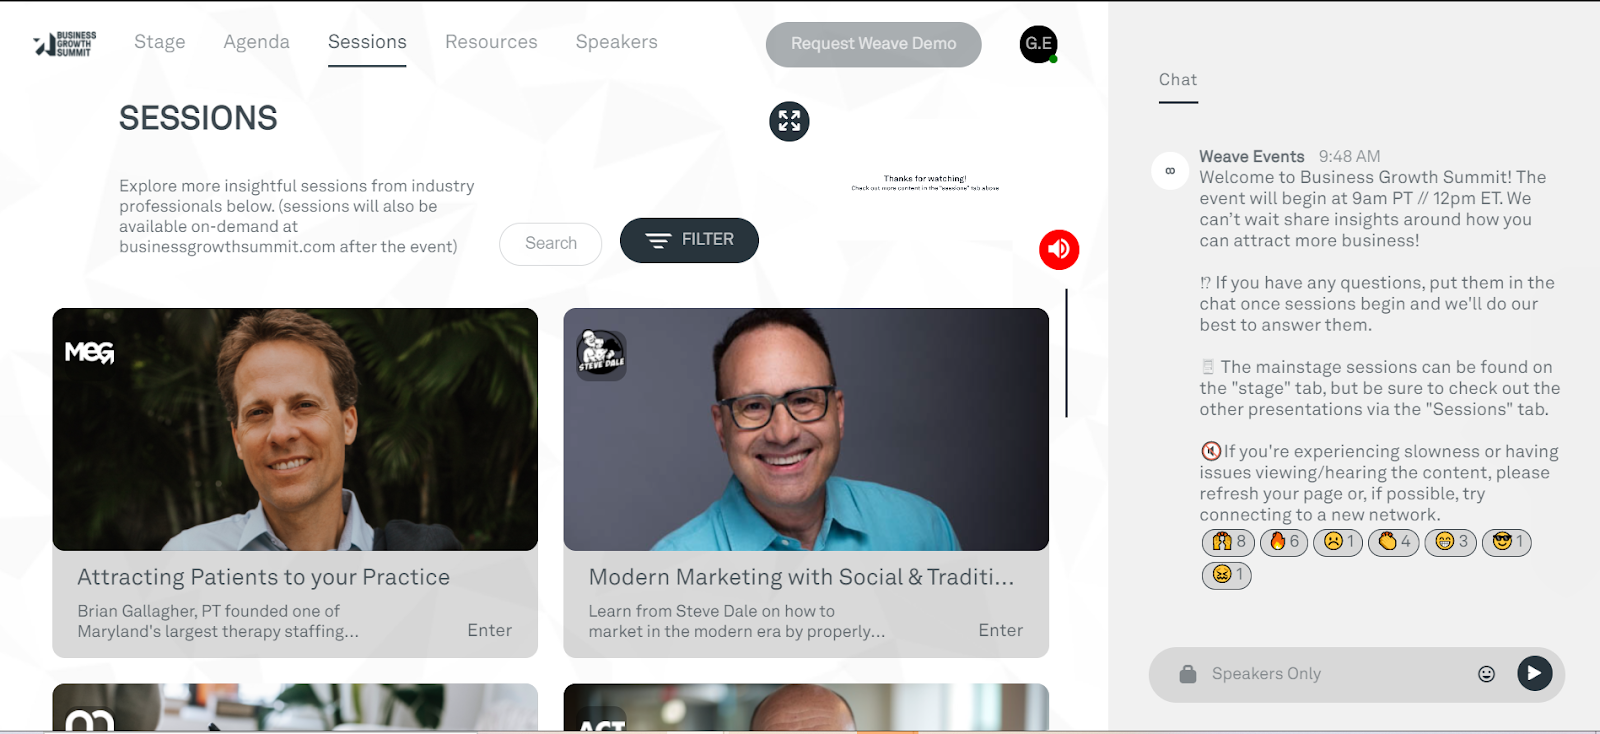
Task: Click Request Weave Demo button
Action: coord(873,44)
